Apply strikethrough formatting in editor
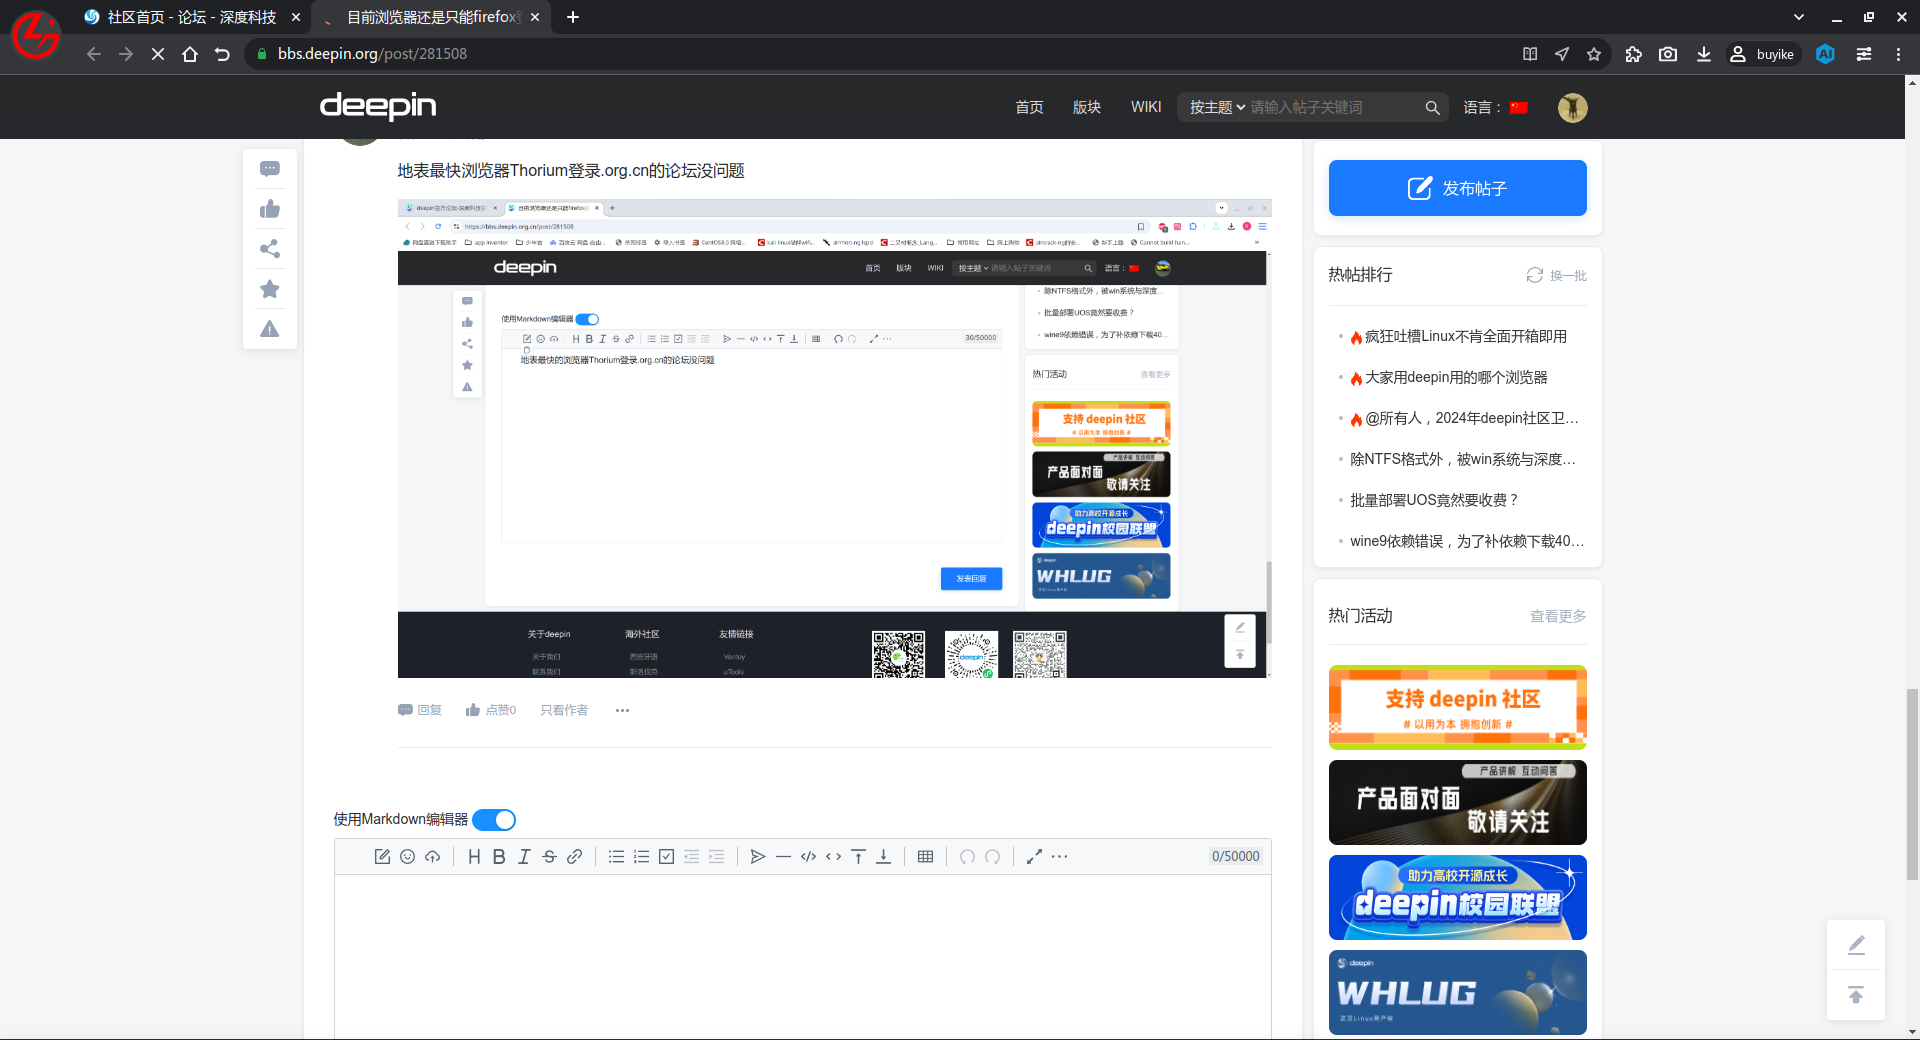Screen dimensions: 1920x1040 [549, 857]
